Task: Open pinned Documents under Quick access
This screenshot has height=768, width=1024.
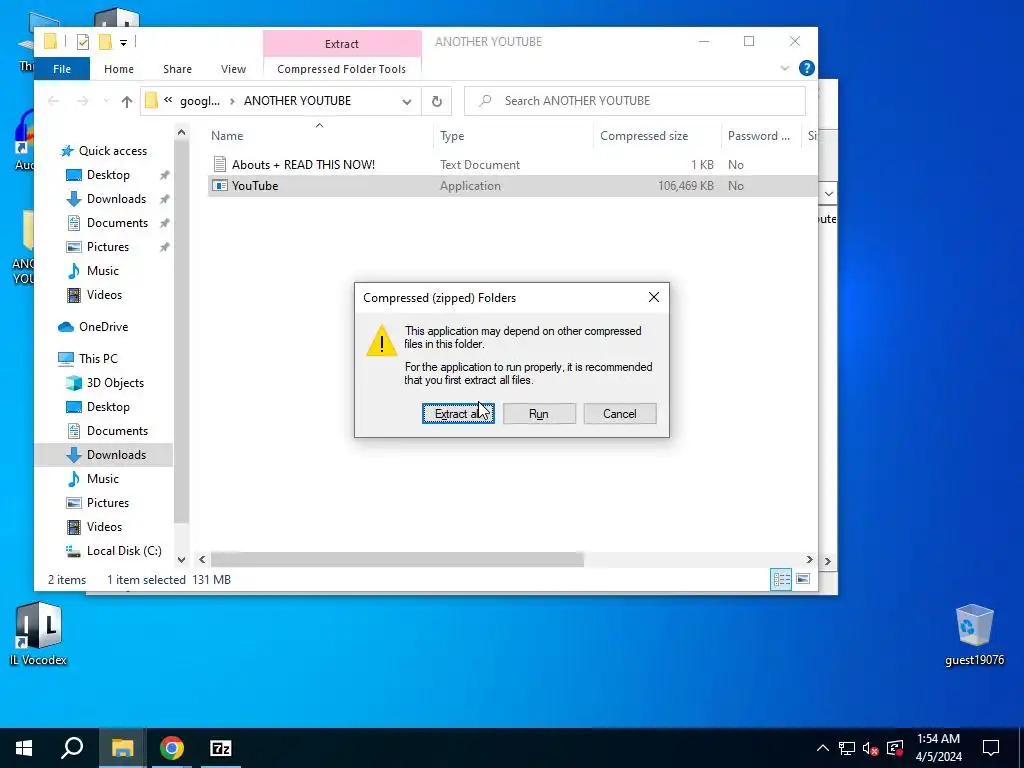Action: pos(117,223)
